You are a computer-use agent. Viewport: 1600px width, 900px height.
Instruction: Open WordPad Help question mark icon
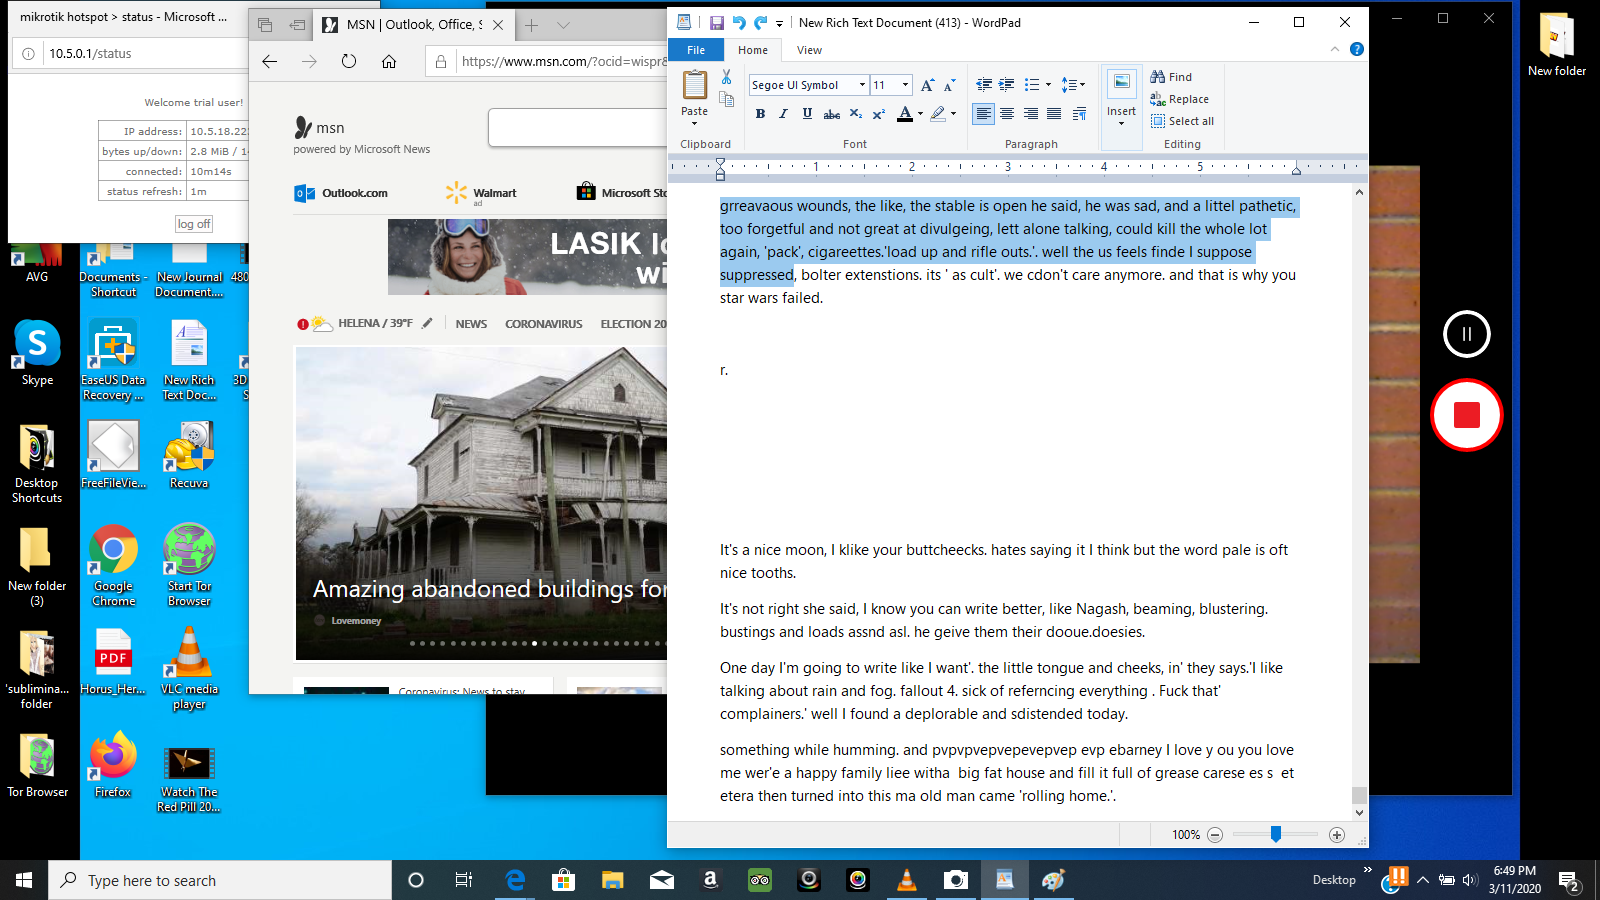click(1356, 49)
